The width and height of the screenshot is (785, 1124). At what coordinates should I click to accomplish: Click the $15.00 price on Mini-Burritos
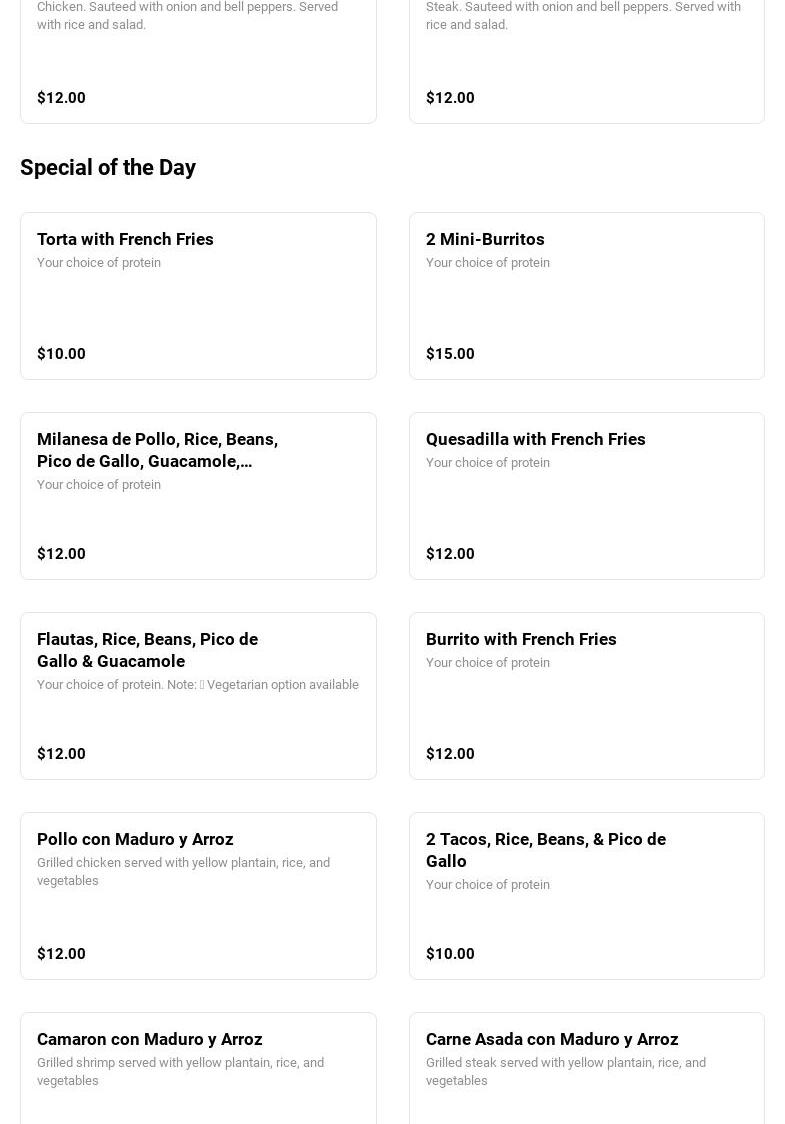[x=450, y=354]
